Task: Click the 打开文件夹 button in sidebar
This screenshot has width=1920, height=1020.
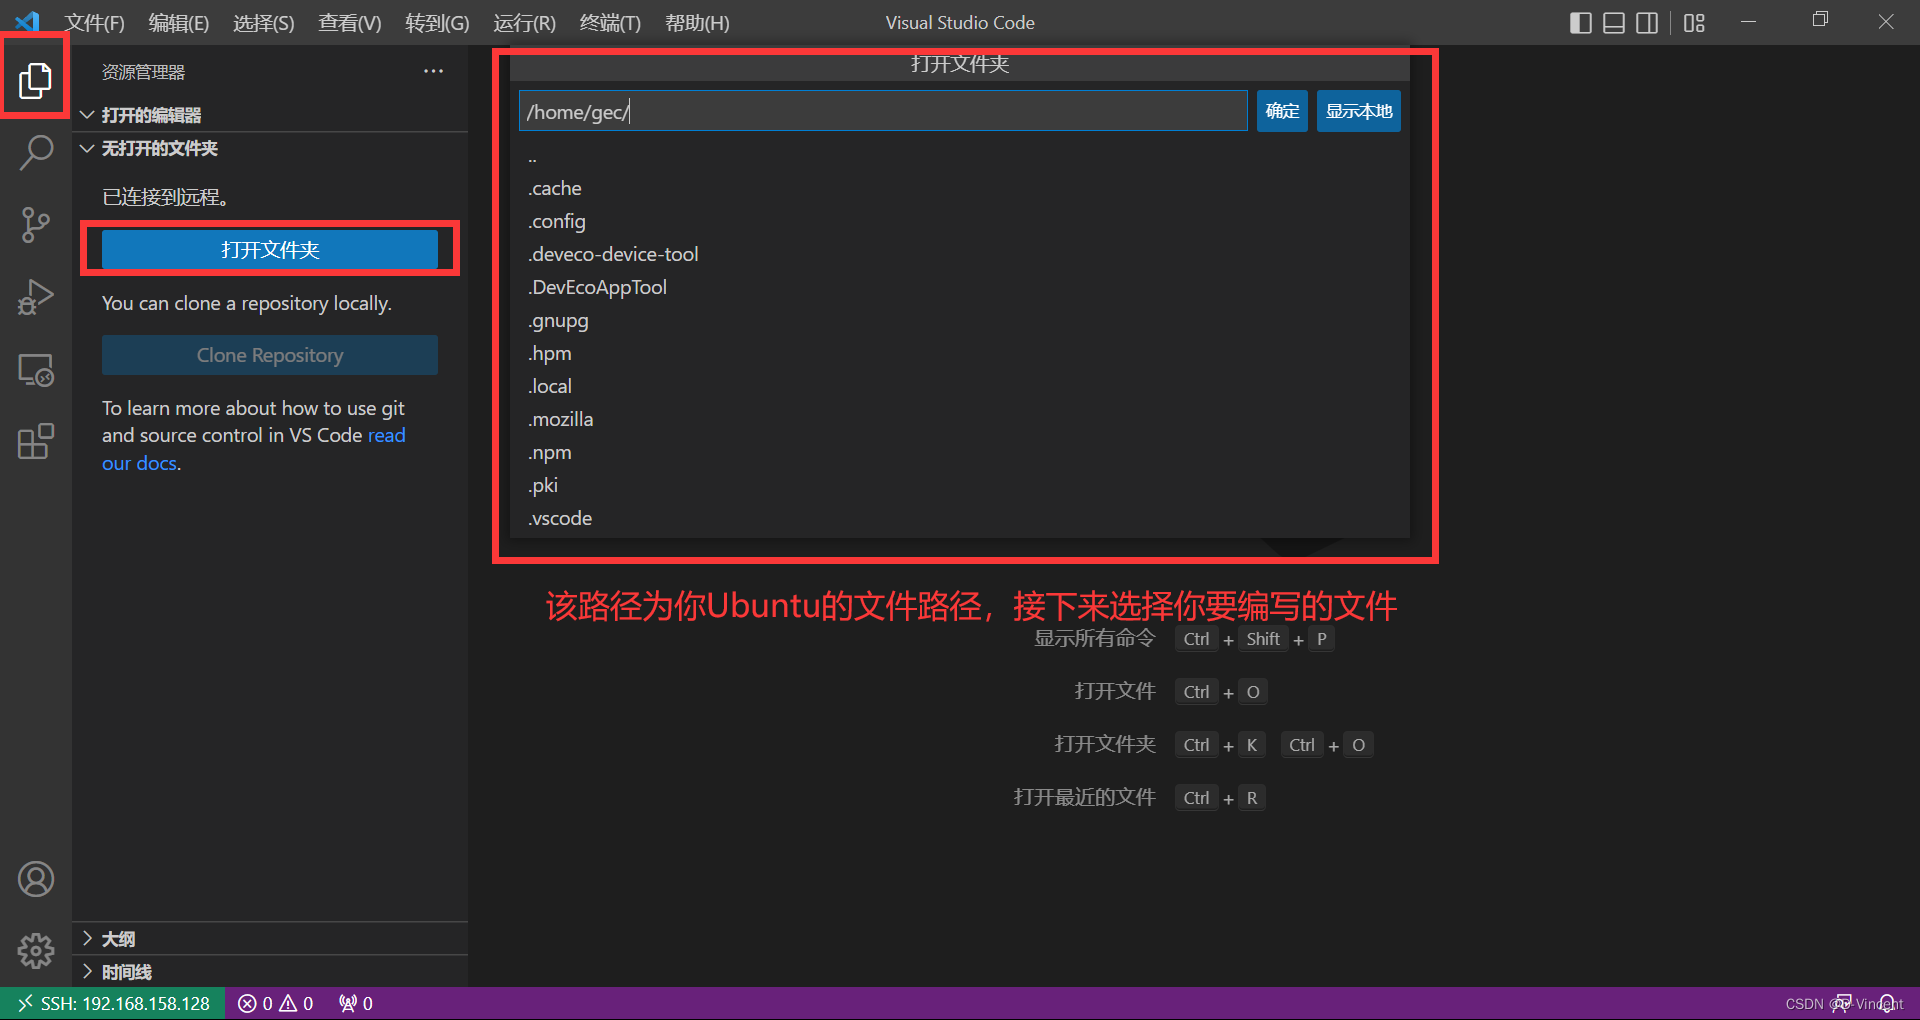Action: pos(270,250)
